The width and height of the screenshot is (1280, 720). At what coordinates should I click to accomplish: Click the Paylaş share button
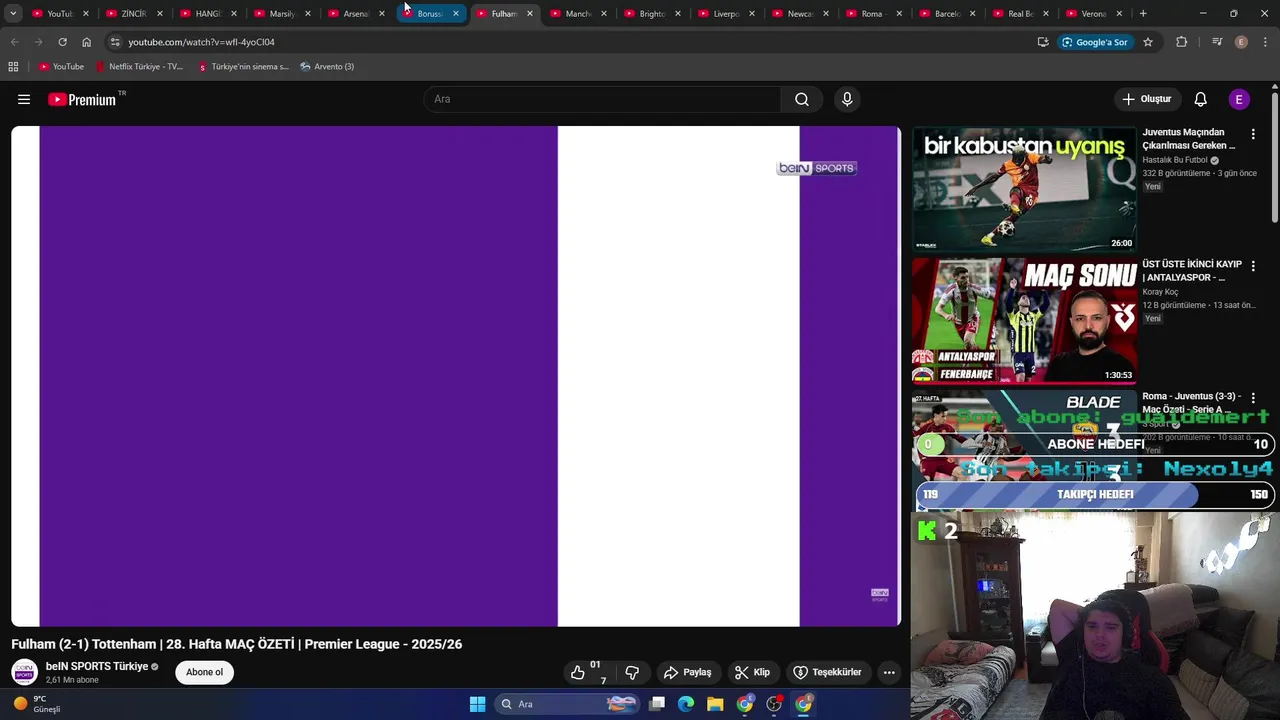click(688, 672)
